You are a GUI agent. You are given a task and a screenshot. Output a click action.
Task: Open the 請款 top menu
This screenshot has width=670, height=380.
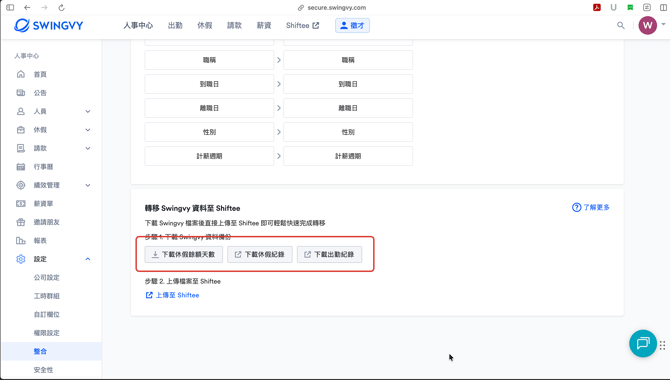(234, 26)
